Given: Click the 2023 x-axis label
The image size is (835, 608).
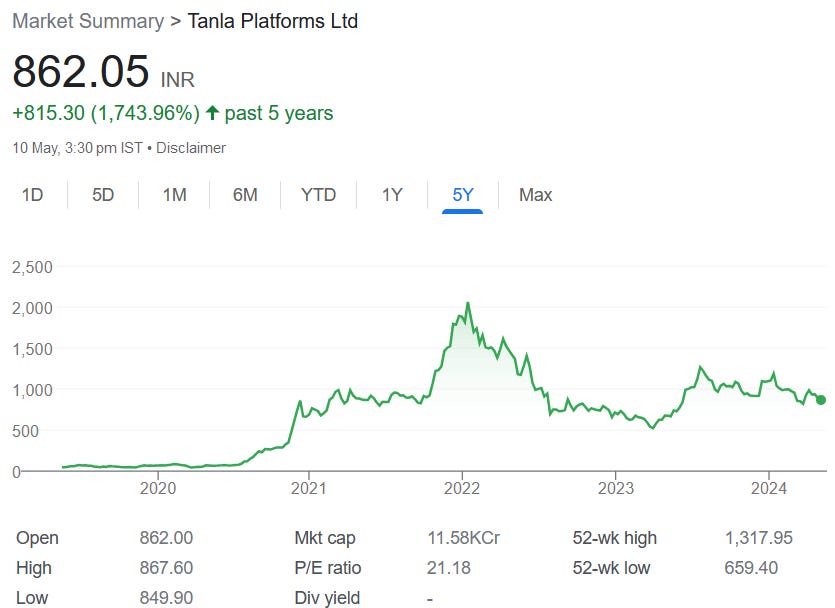Looking at the screenshot, I should [x=616, y=488].
